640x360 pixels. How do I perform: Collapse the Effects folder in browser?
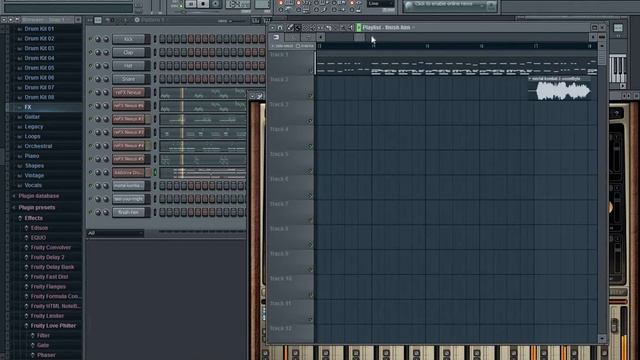pos(33,218)
